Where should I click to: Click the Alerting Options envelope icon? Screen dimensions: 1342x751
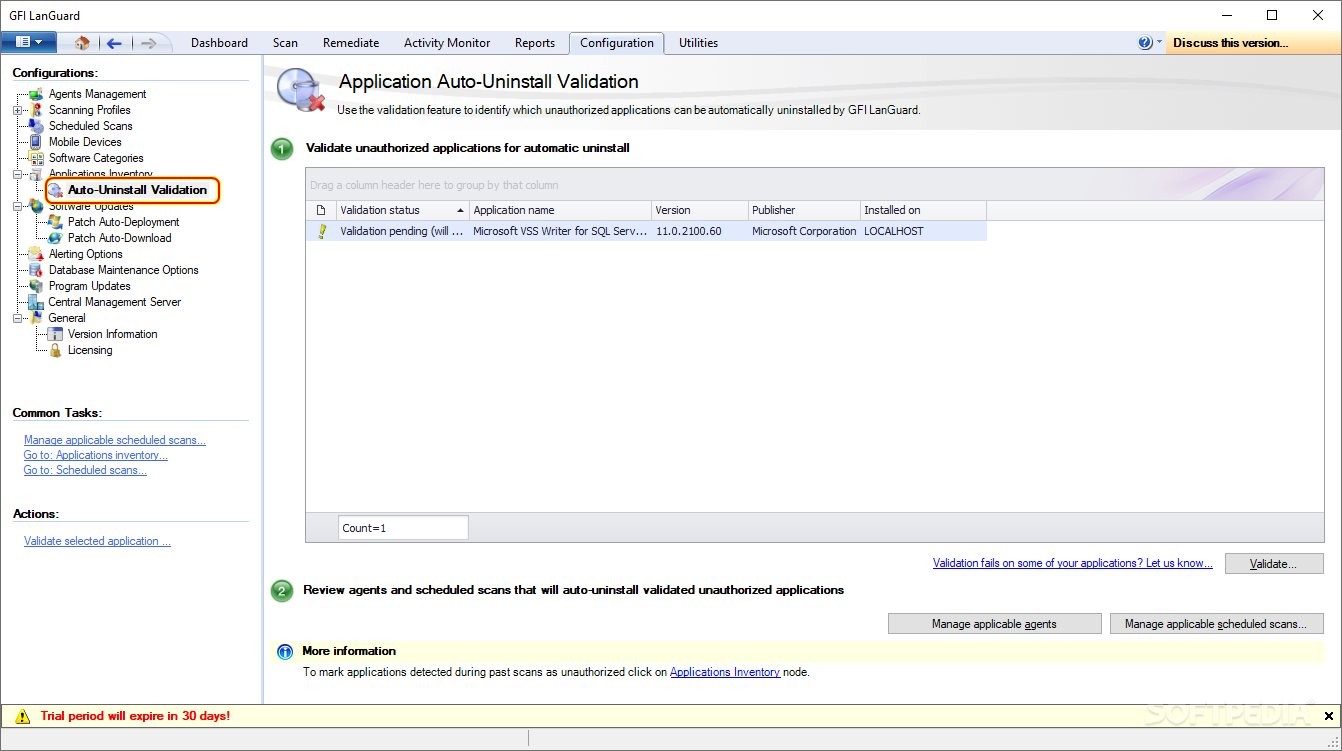[37, 254]
